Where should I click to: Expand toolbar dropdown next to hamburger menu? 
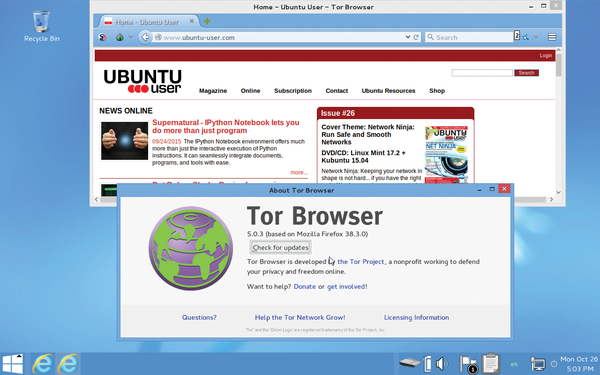(x=536, y=37)
